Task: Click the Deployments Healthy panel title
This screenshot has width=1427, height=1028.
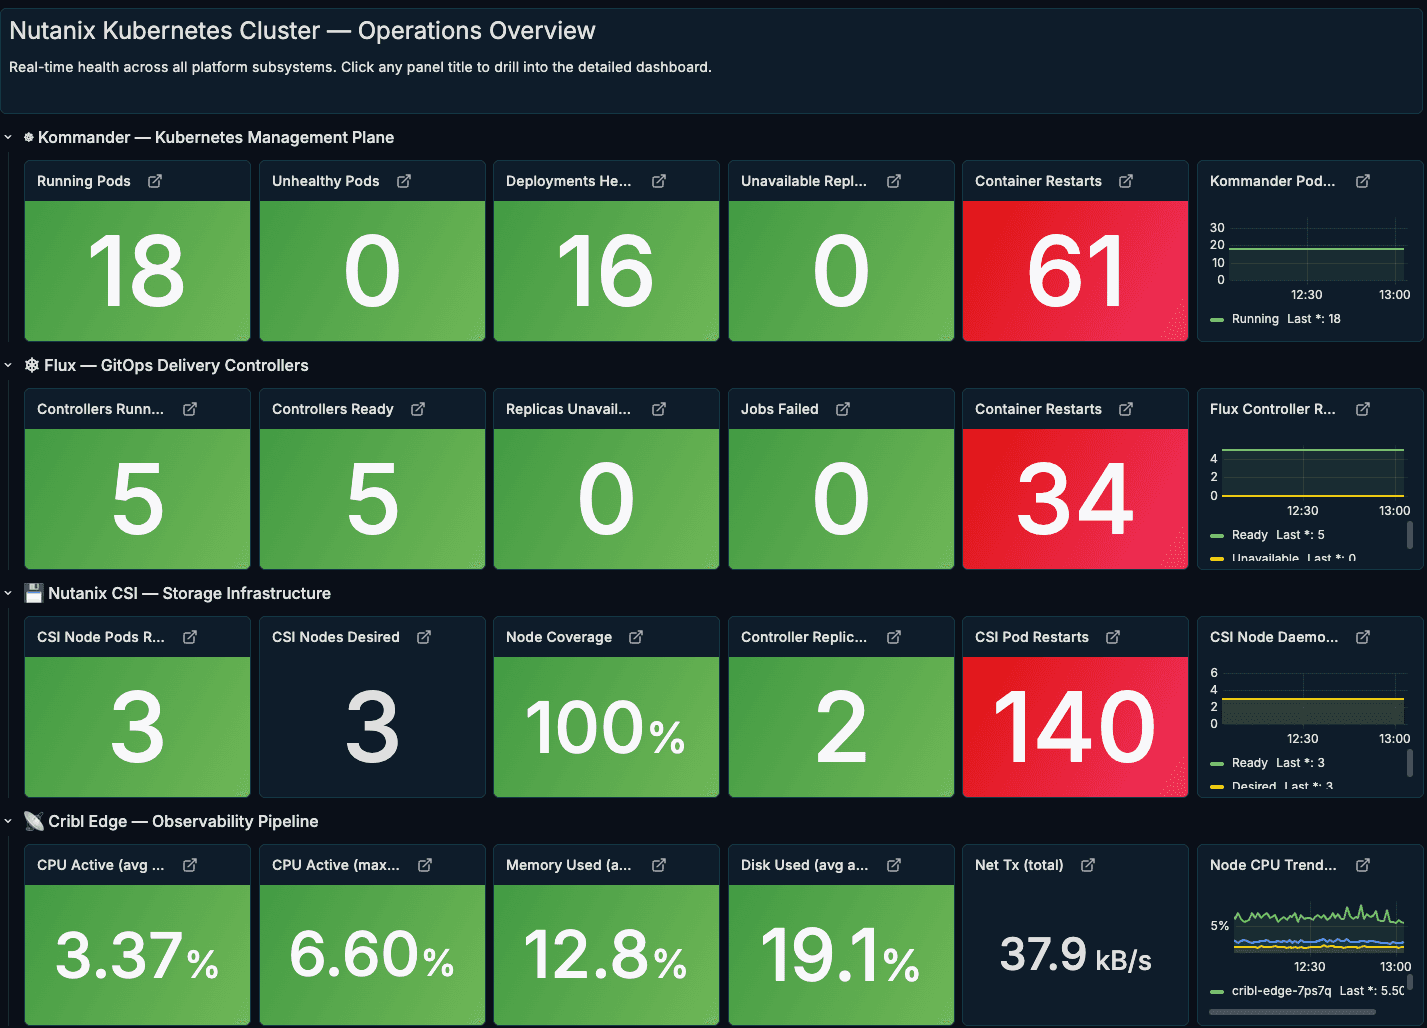Action: tap(570, 181)
